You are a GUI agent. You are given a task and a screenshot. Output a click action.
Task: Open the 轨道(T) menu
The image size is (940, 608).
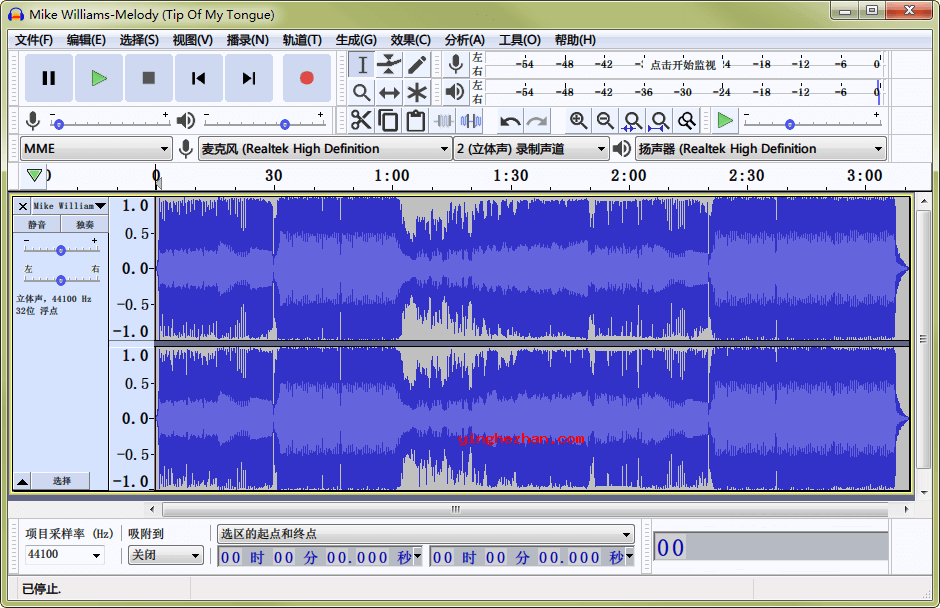click(x=302, y=40)
